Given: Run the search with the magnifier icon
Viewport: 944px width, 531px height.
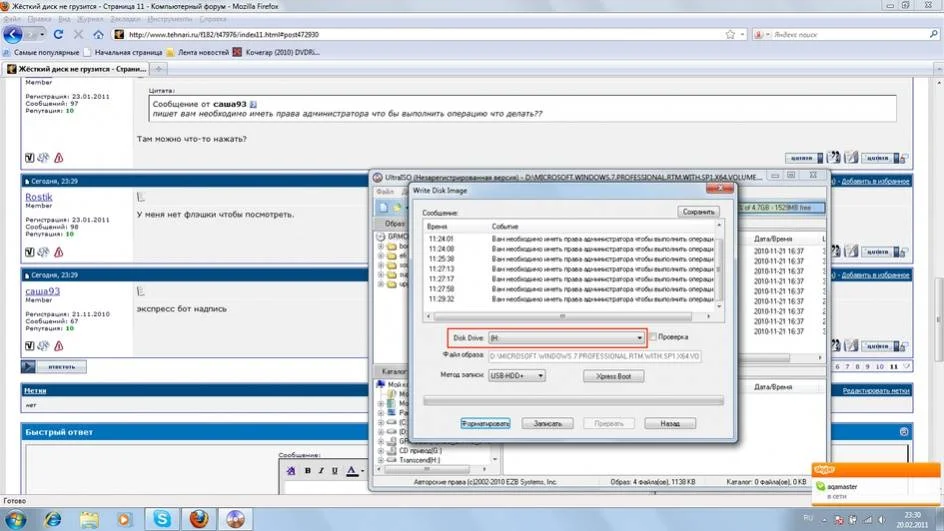Looking at the screenshot, I should click(x=934, y=34).
